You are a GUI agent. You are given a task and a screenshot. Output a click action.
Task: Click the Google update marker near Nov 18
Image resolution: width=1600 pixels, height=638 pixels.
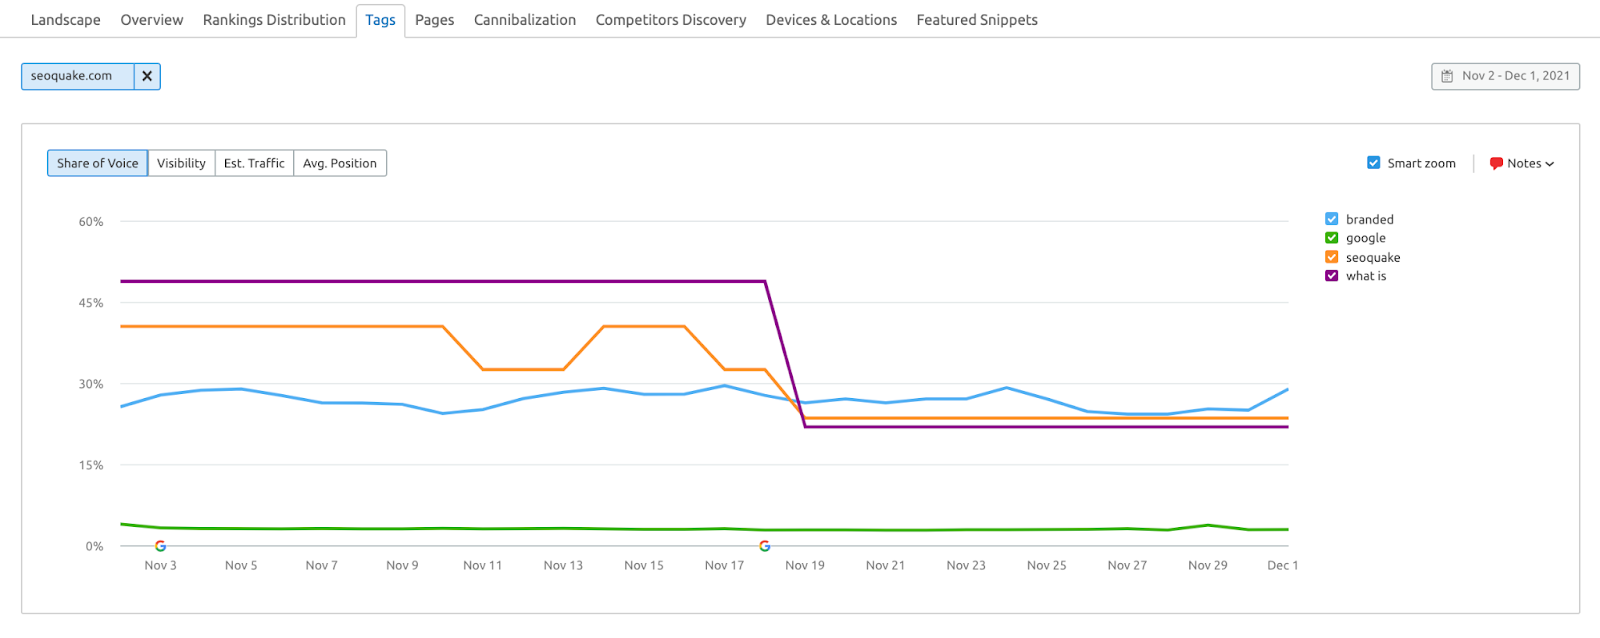point(764,546)
